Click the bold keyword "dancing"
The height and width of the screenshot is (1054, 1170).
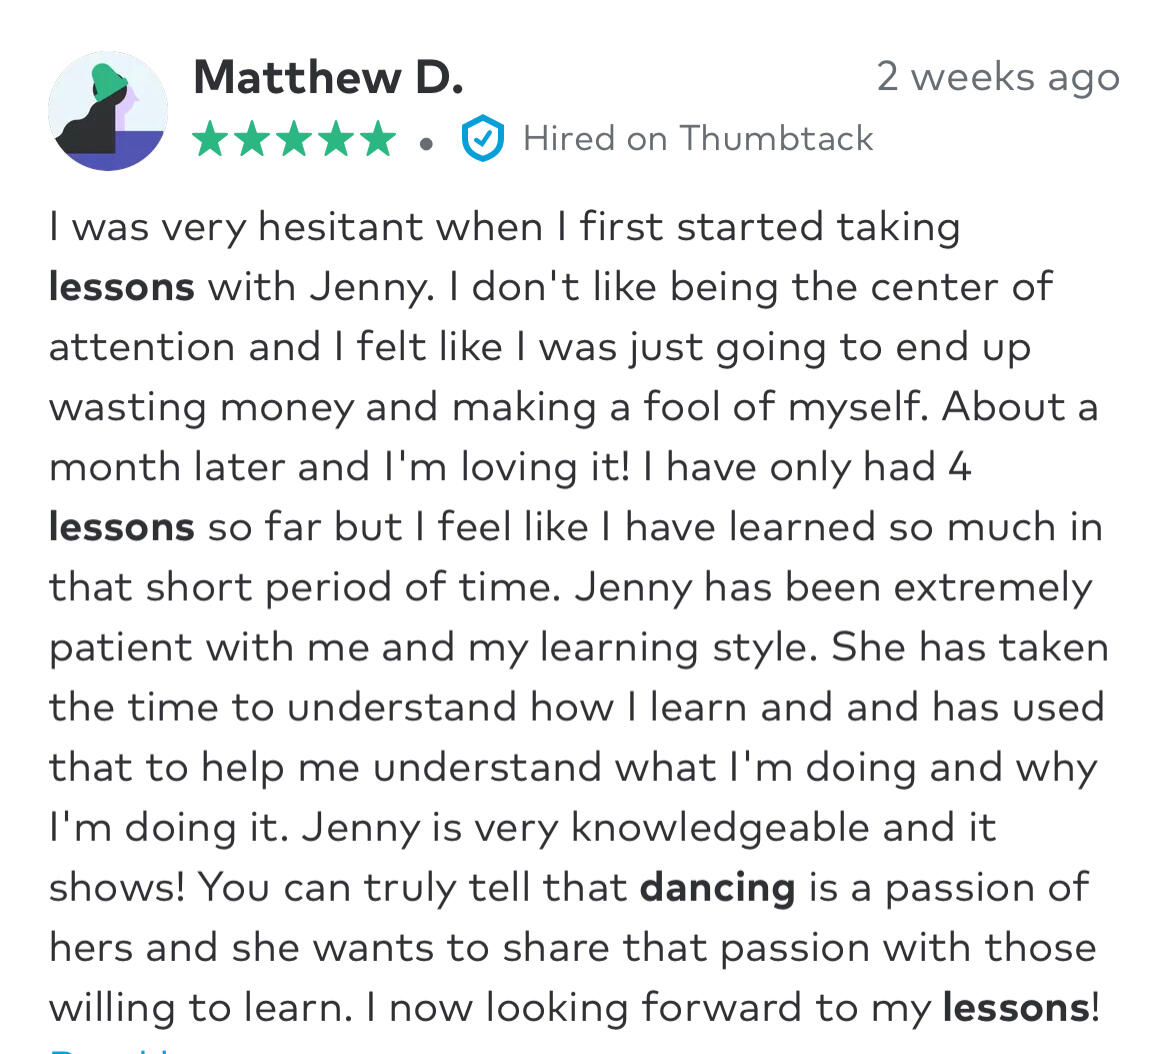coord(718,888)
